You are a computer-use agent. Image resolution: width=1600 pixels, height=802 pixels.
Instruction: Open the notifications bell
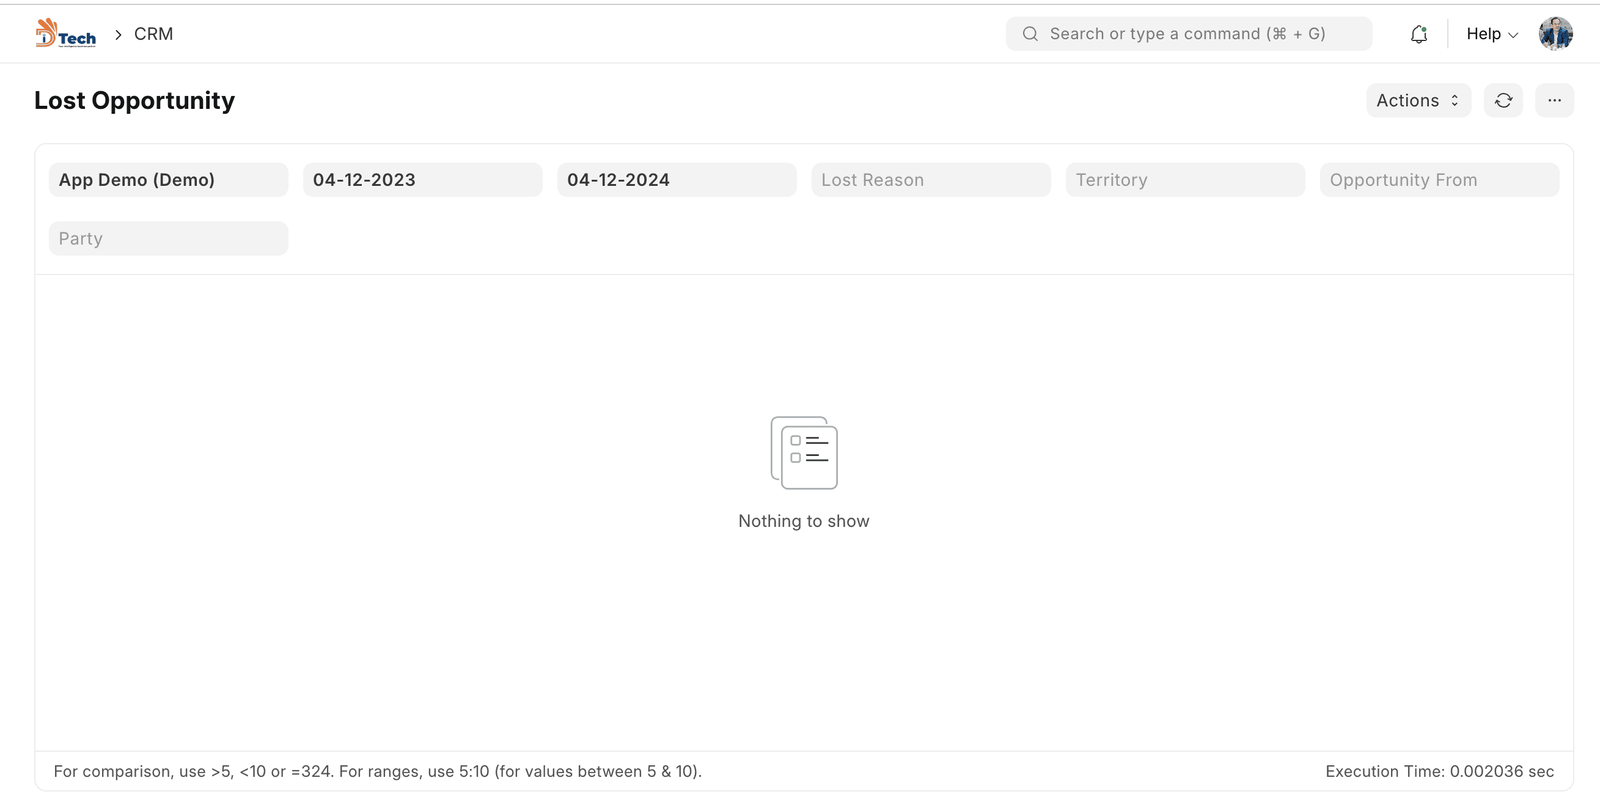tap(1418, 34)
